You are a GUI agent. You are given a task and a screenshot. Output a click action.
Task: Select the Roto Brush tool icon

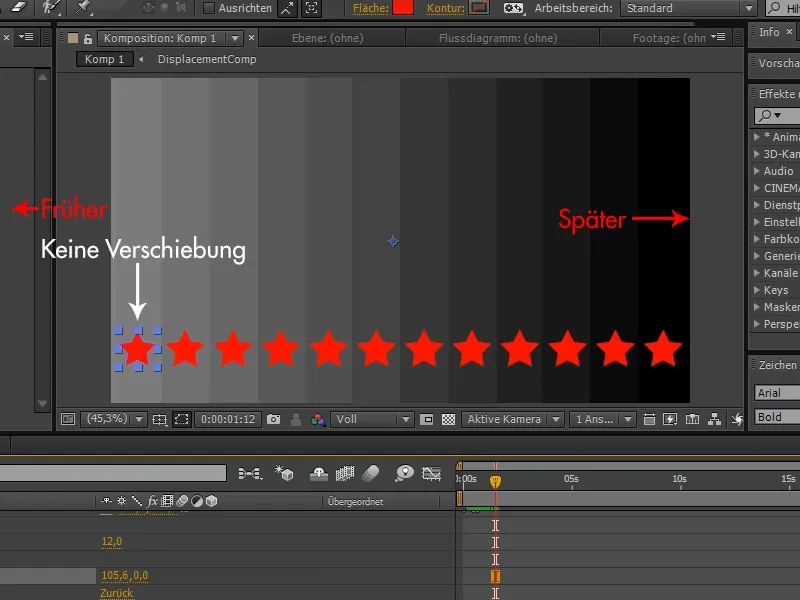51,7
